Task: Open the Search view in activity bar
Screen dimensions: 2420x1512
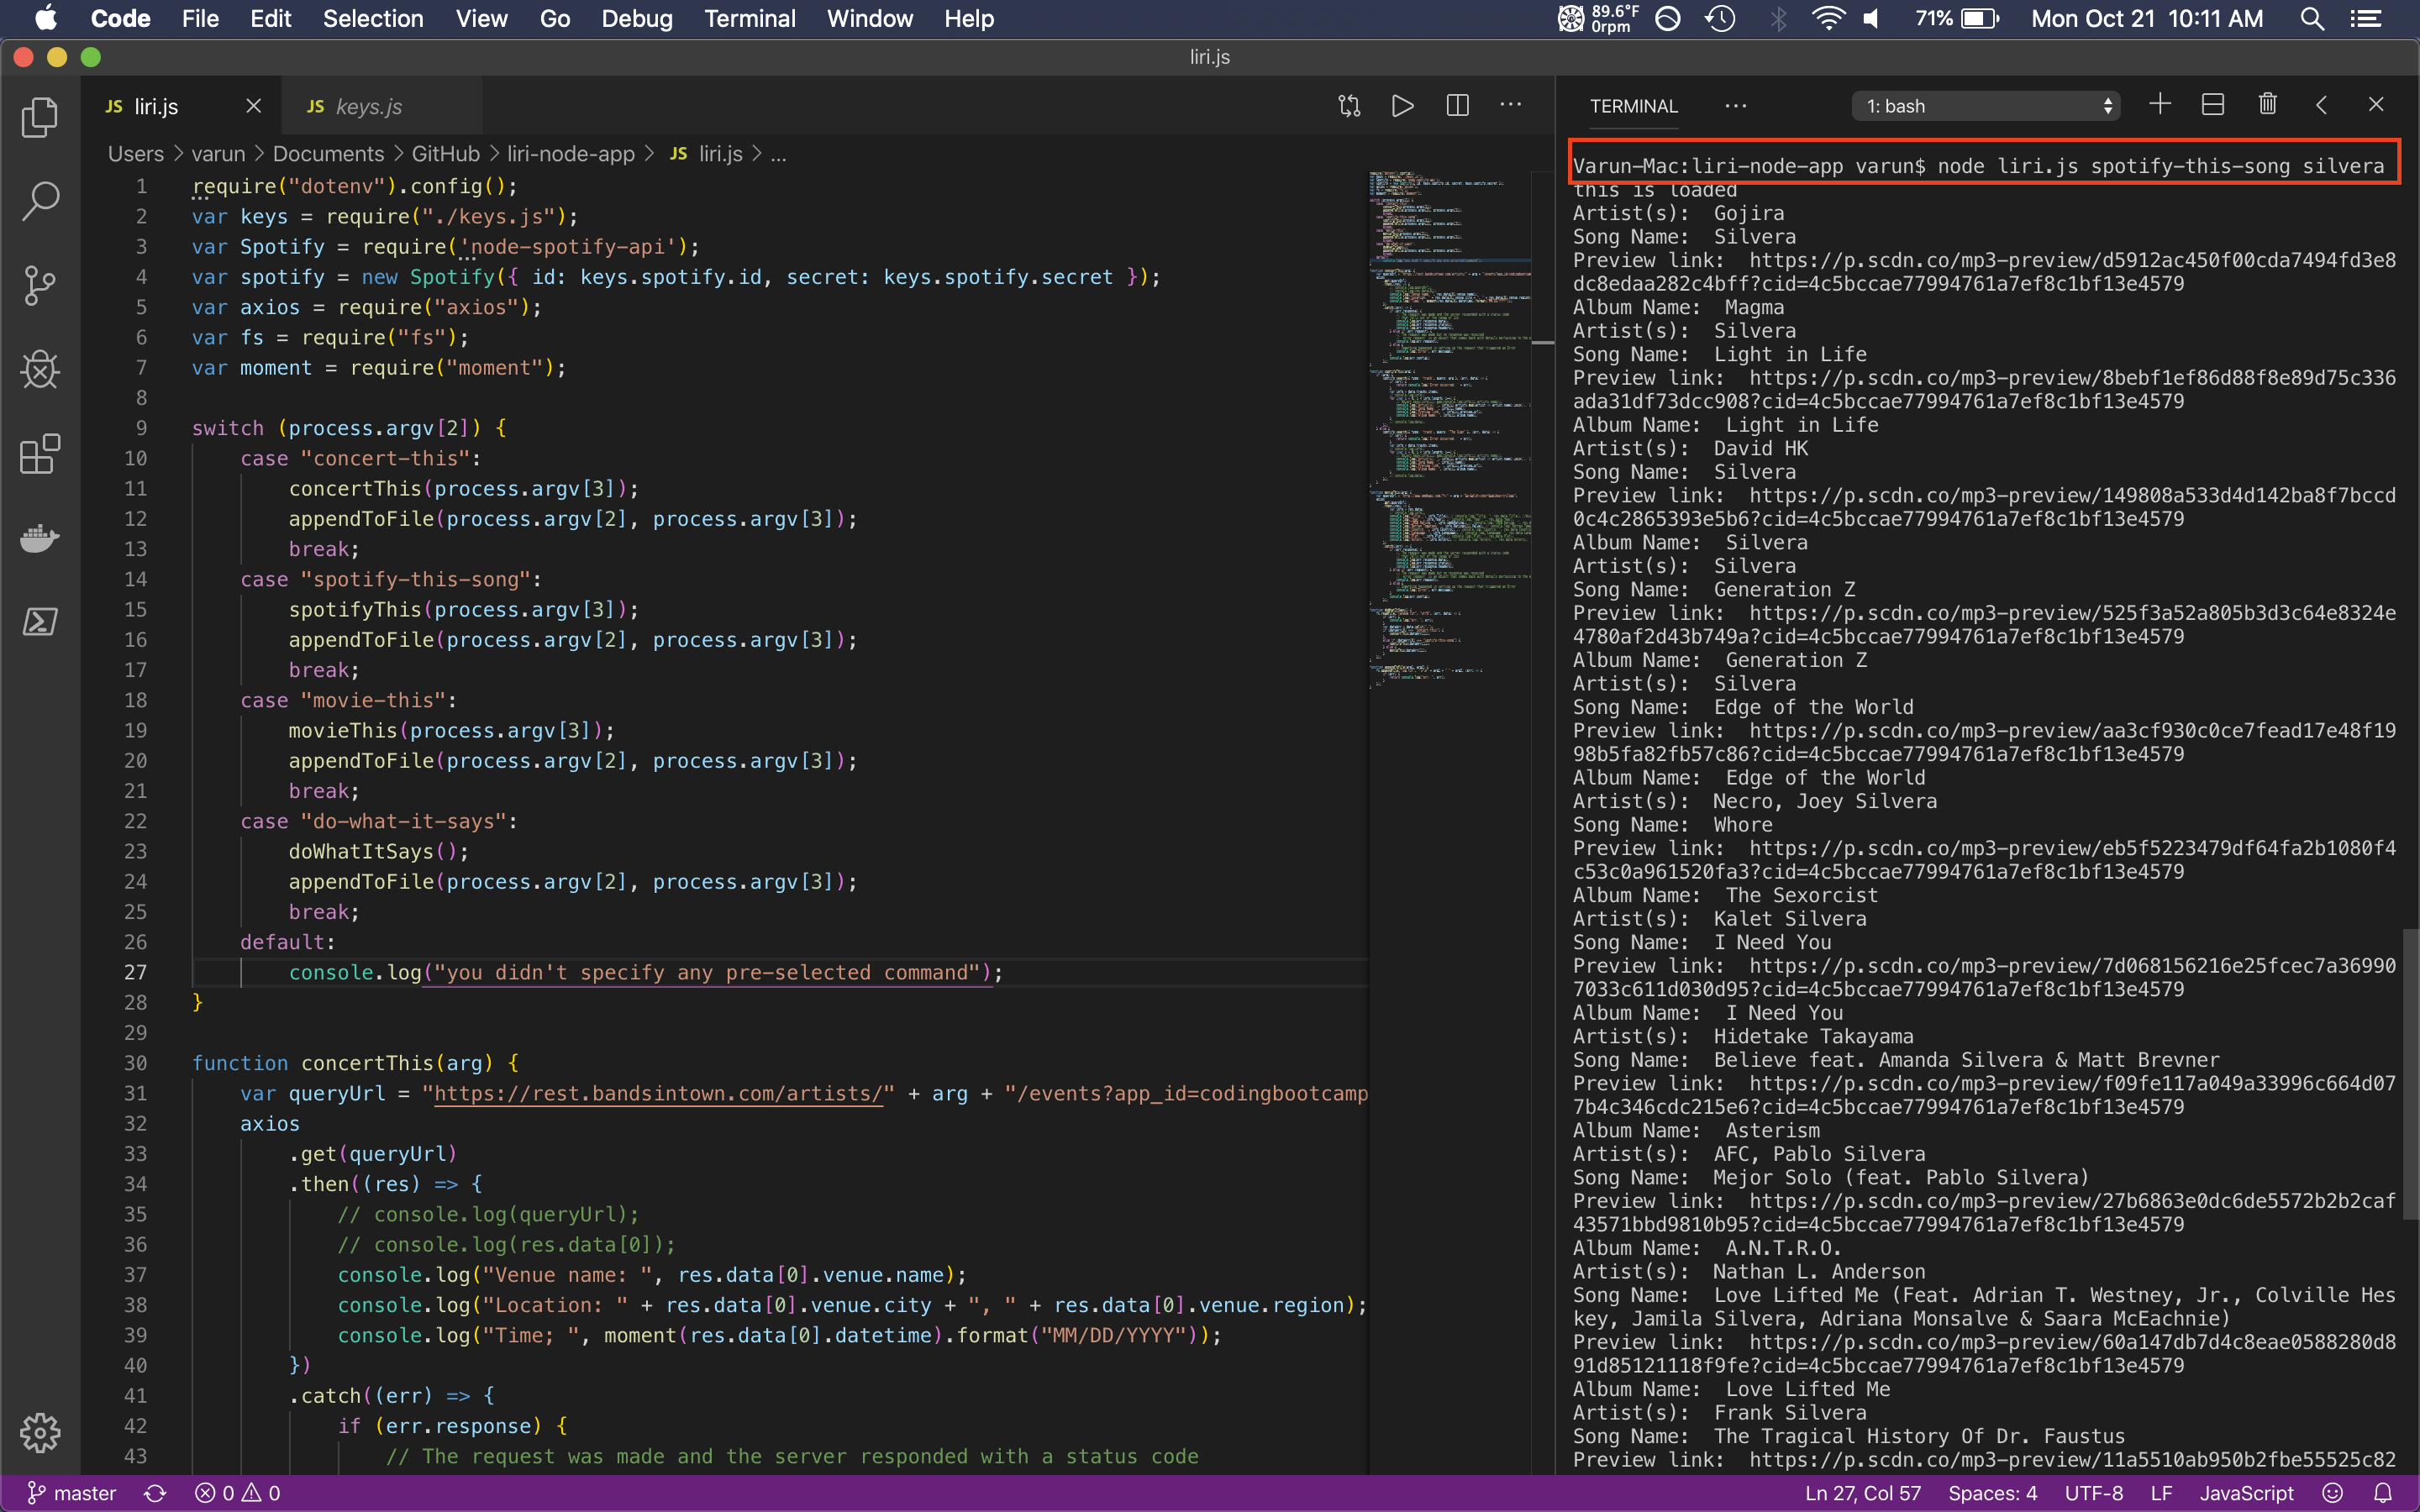Action: pos(40,201)
